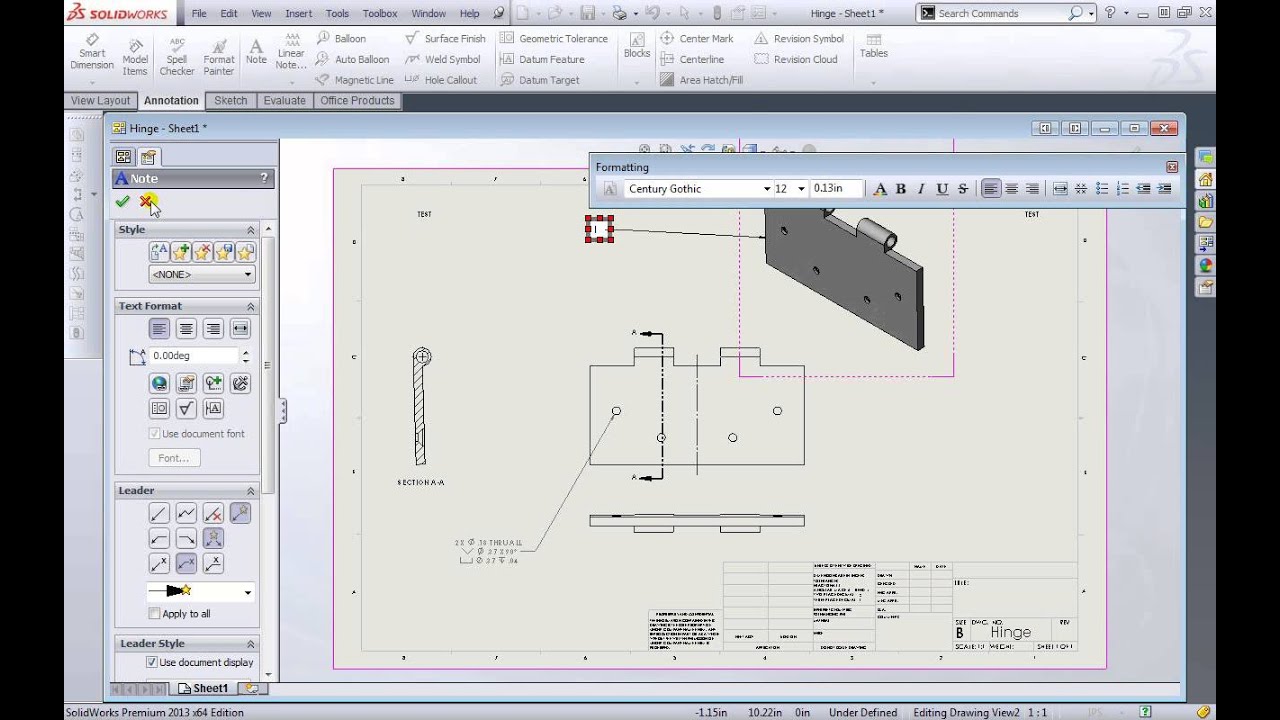Add a Datum Feature

(x=541, y=59)
